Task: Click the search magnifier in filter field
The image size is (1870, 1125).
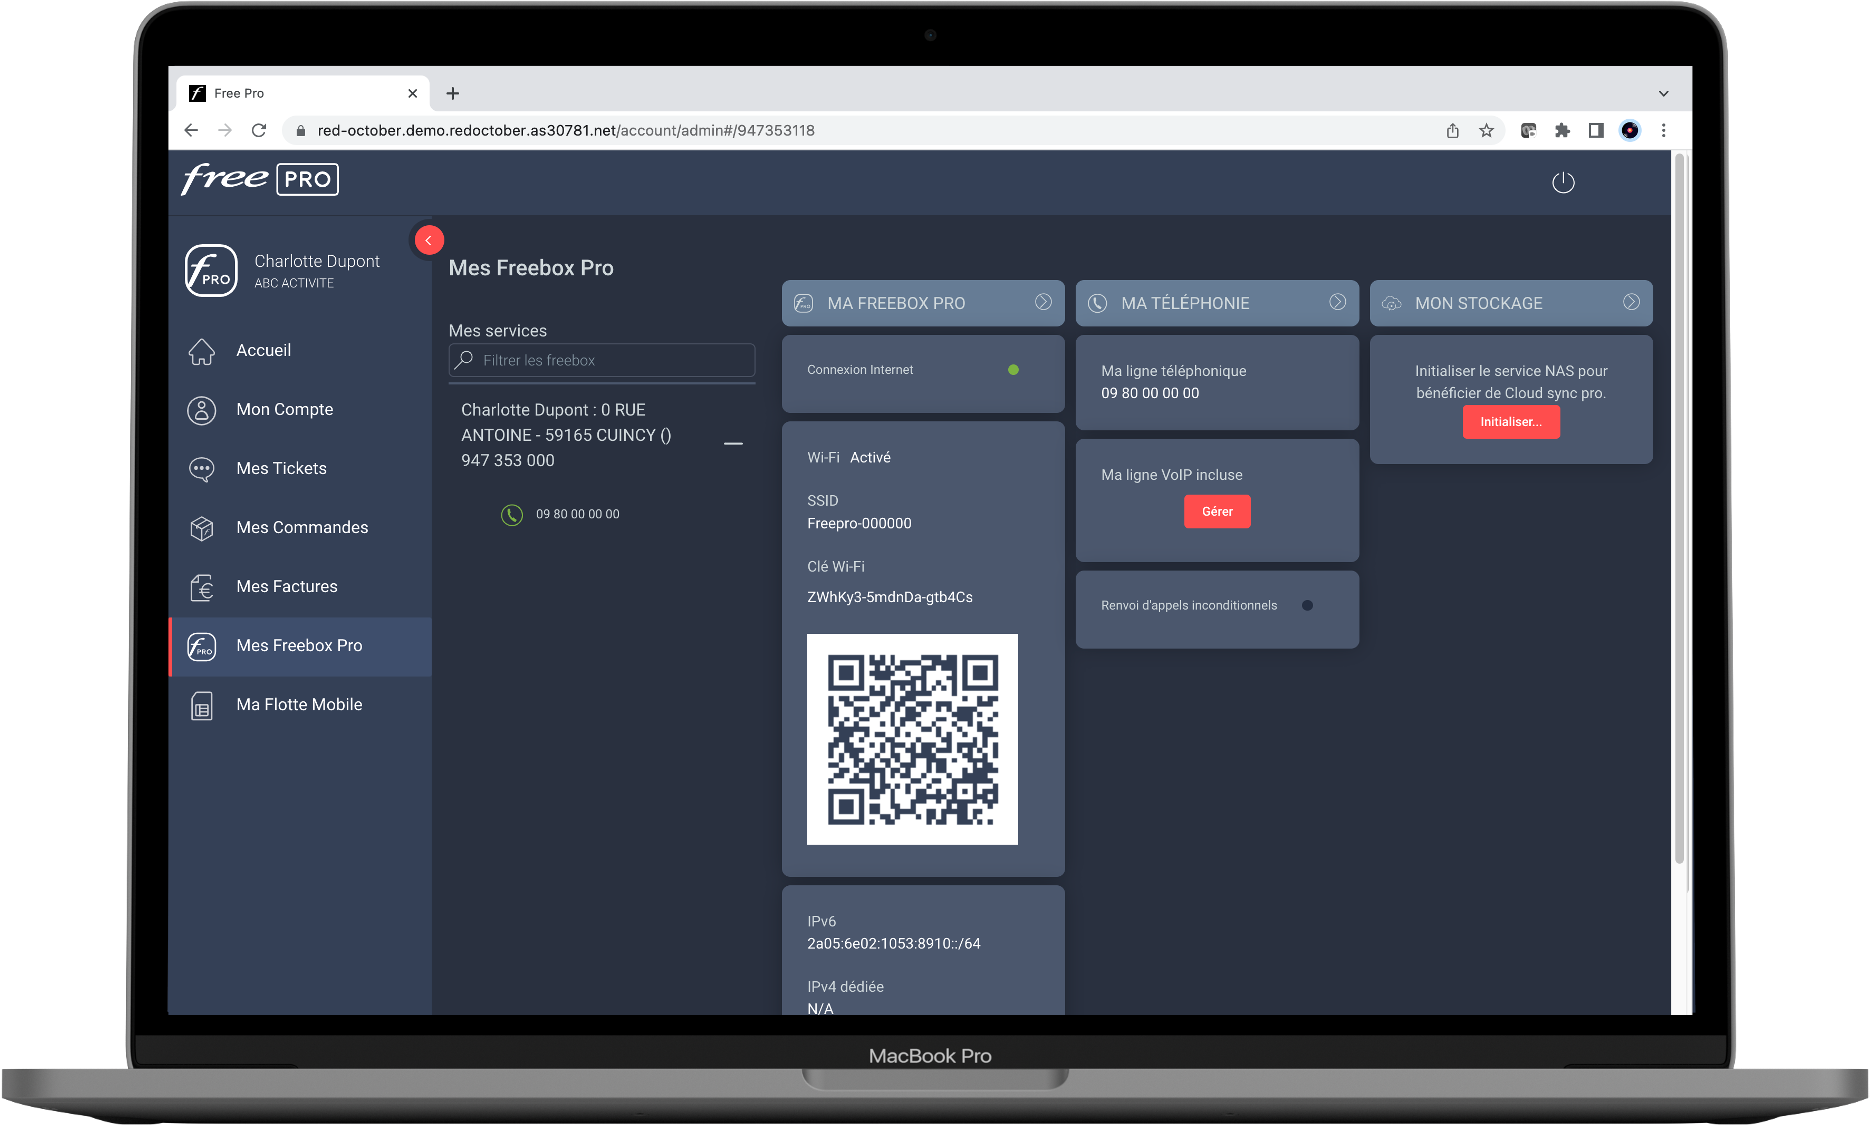Action: 464,360
